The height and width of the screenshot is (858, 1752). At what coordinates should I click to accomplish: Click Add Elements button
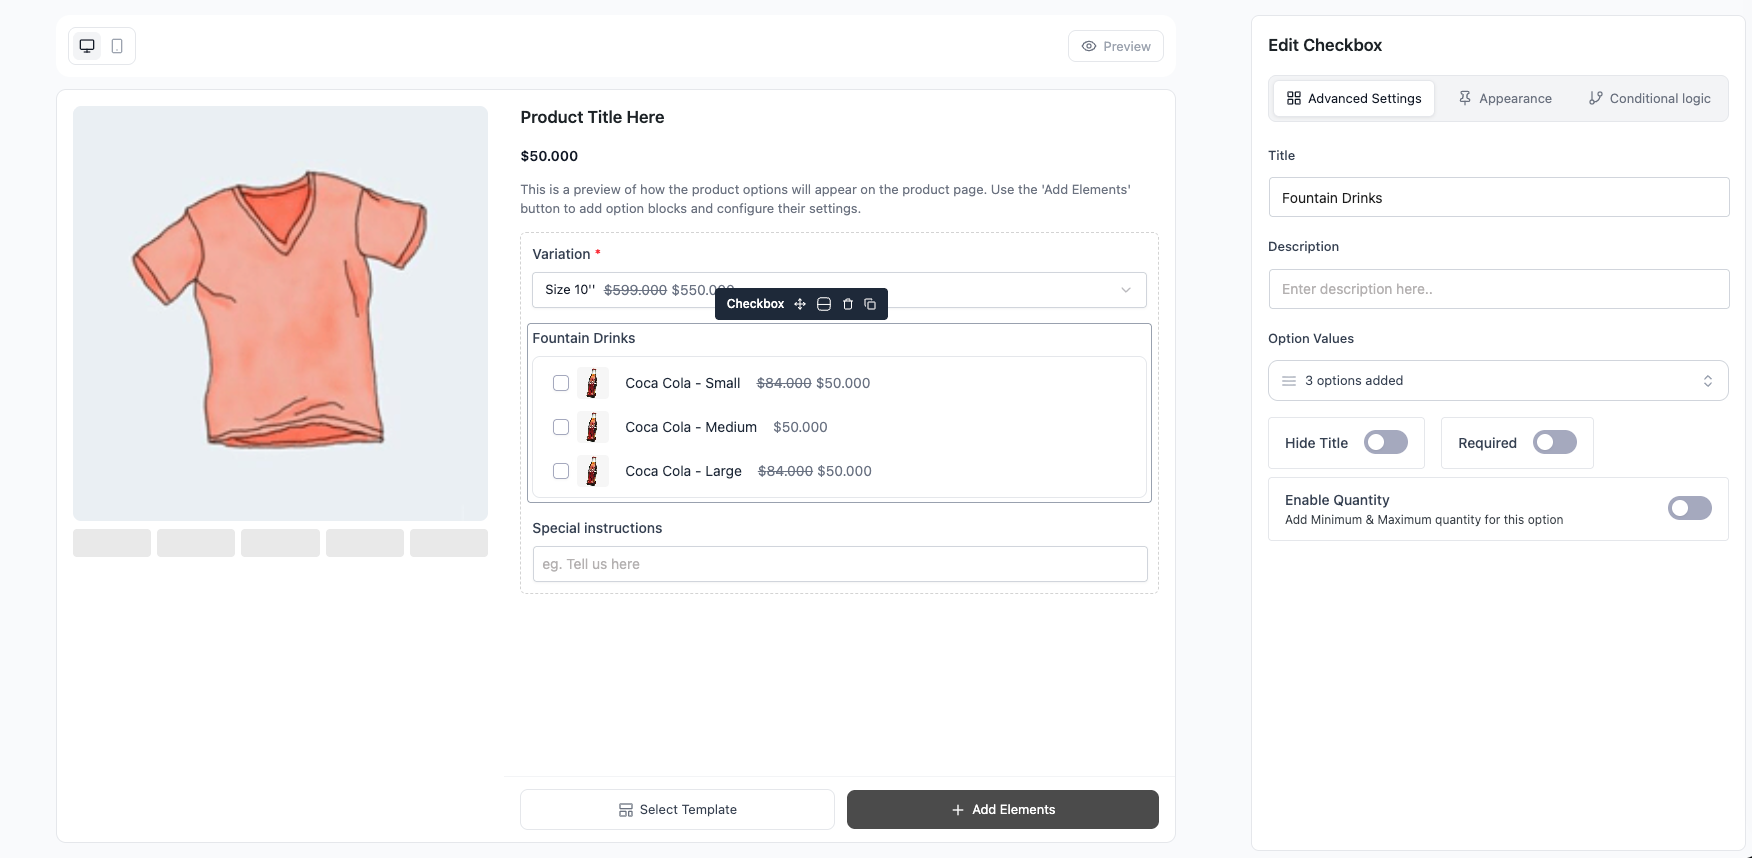pyautogui.click(x=1003, y=810)
